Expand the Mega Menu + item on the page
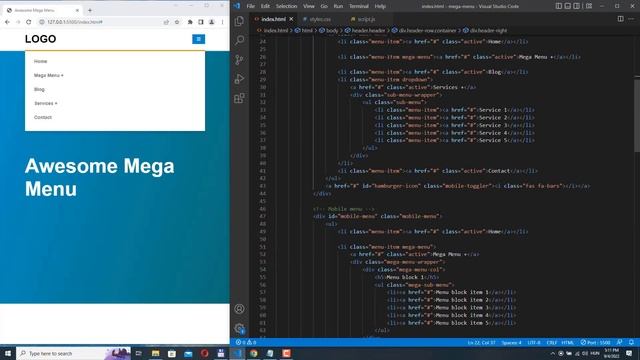This screenshot has height=360, width=640. pos(49,76)
